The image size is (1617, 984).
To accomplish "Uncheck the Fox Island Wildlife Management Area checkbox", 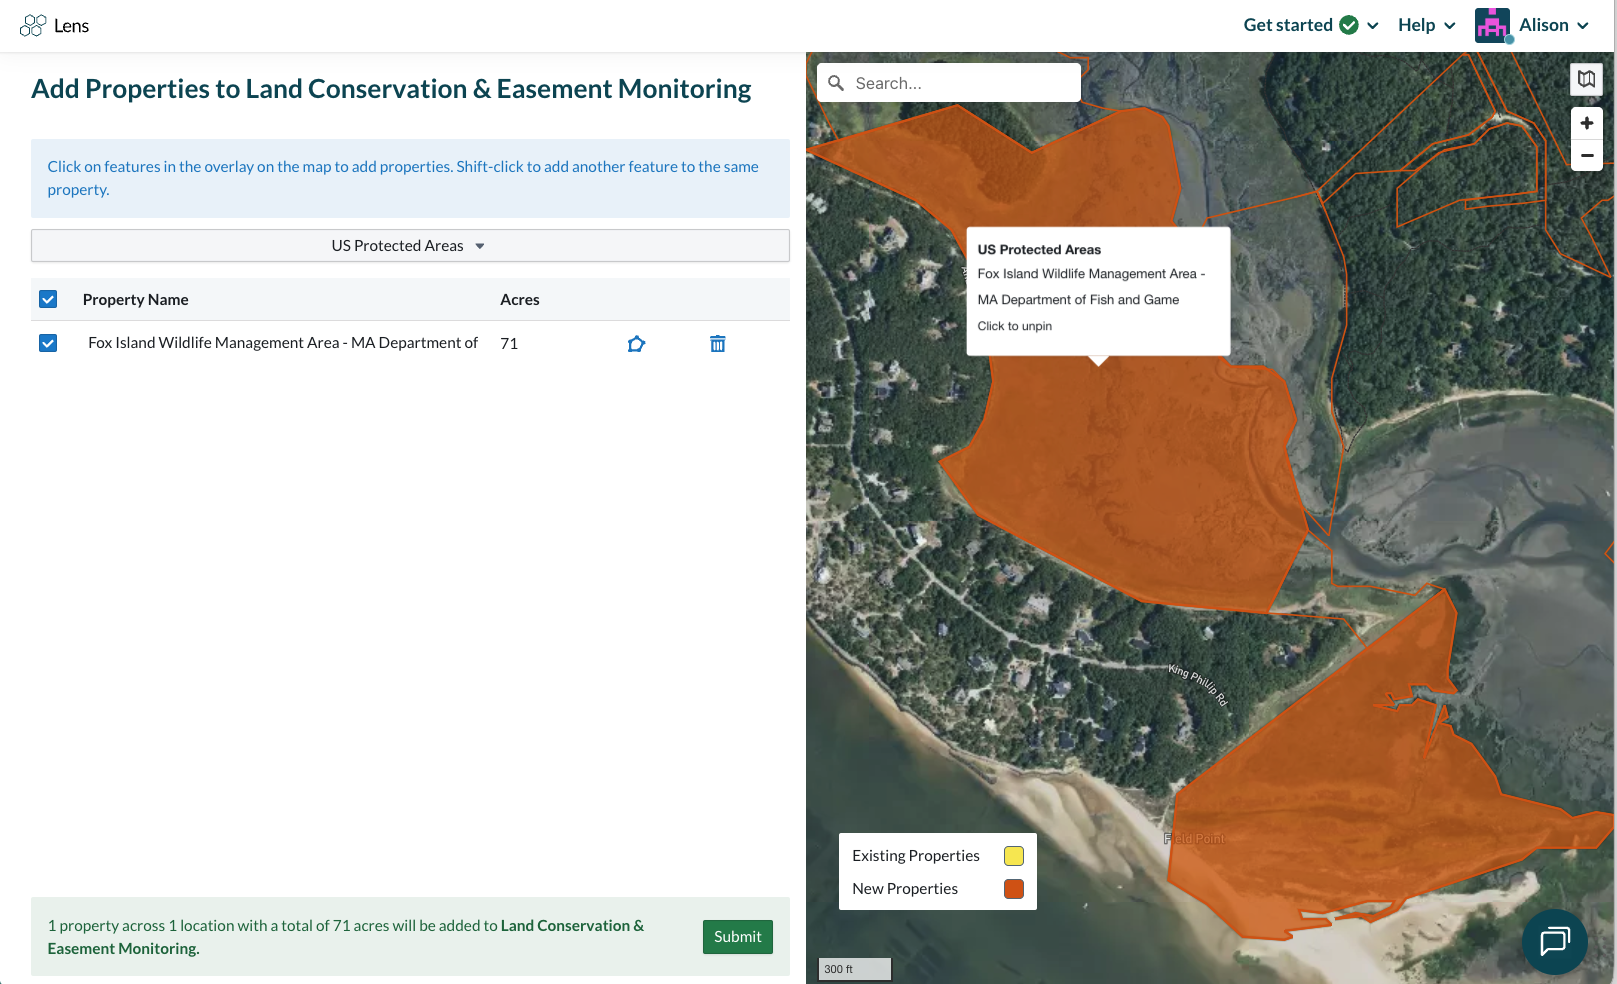I will pyautogui.click(x=48, y=343).
